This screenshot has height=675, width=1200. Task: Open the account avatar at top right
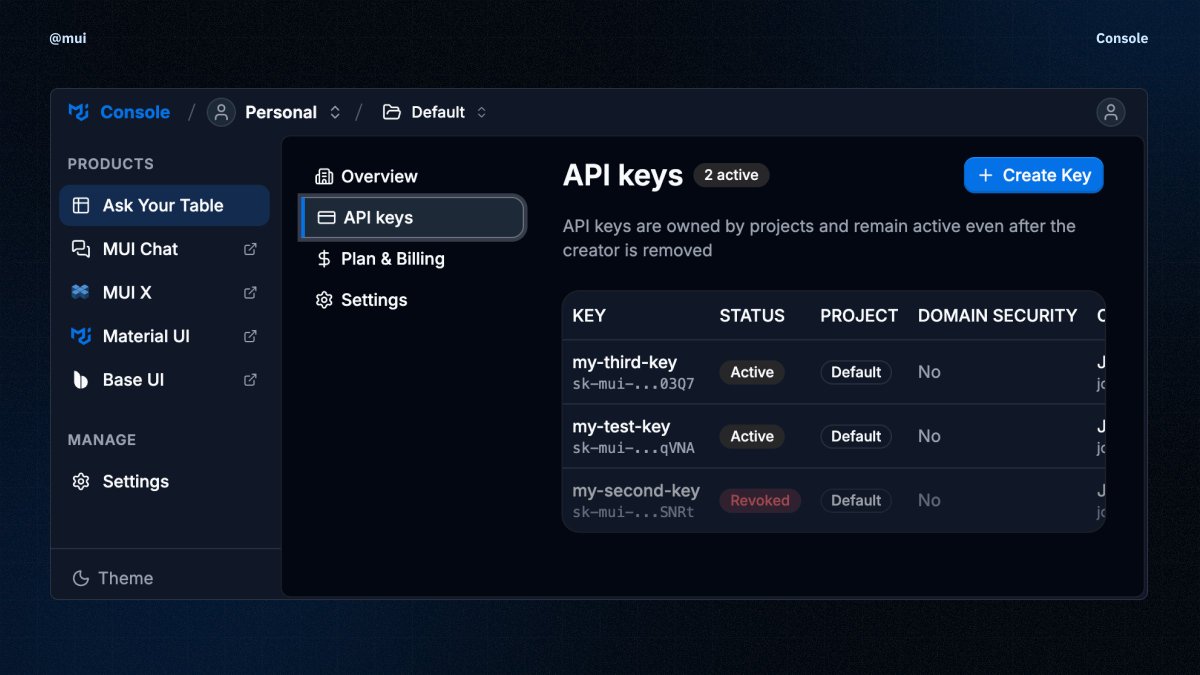pyautogui.click(x=1110, y=112)
